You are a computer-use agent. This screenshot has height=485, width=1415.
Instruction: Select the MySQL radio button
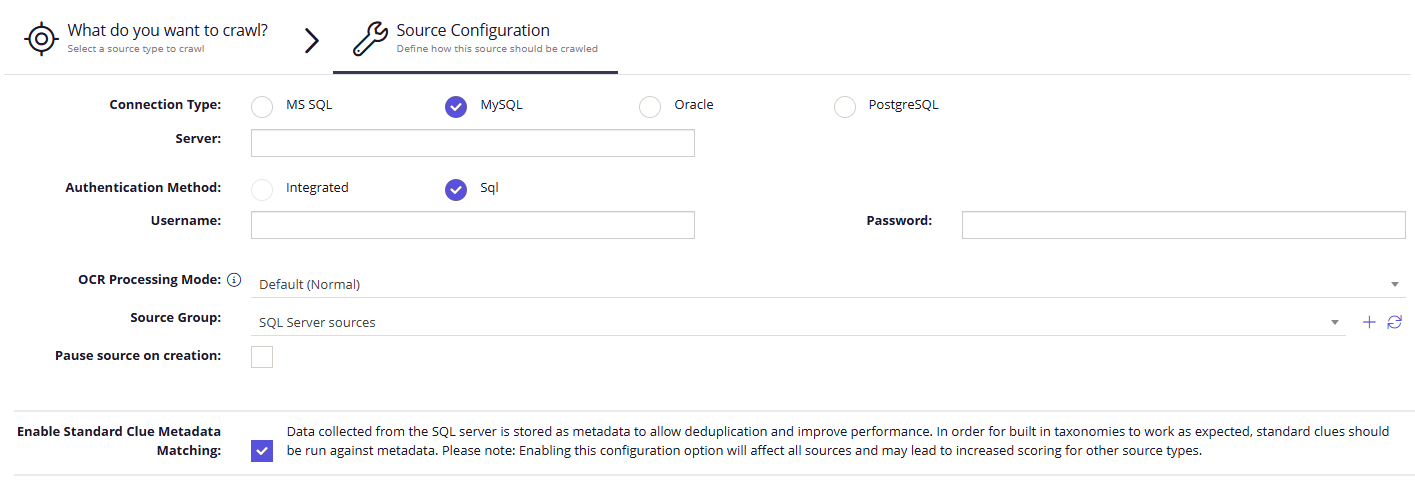tap(456, 107)
